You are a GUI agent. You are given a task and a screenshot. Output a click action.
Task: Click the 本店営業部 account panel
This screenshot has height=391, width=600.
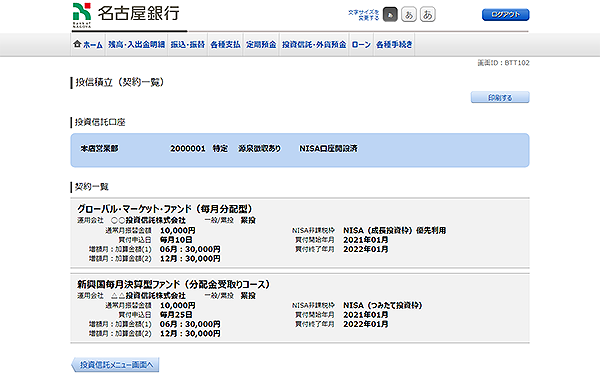point(300,150)
